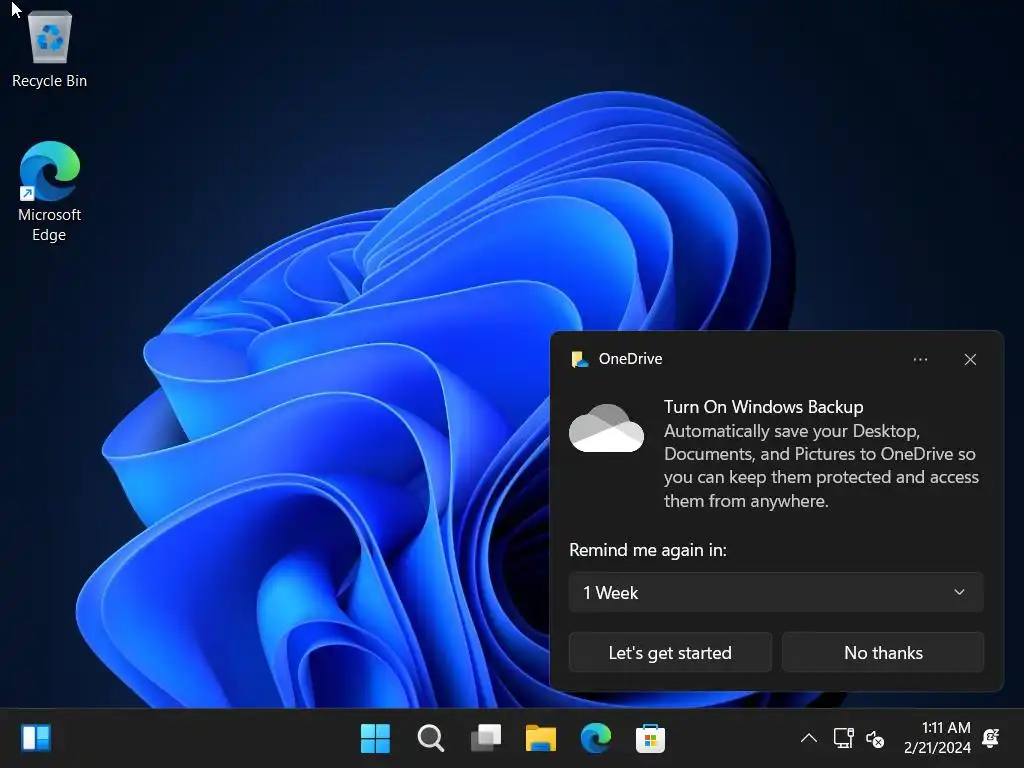
Task: Dismiss the OneDrive notification
Action: click(970, 359)
